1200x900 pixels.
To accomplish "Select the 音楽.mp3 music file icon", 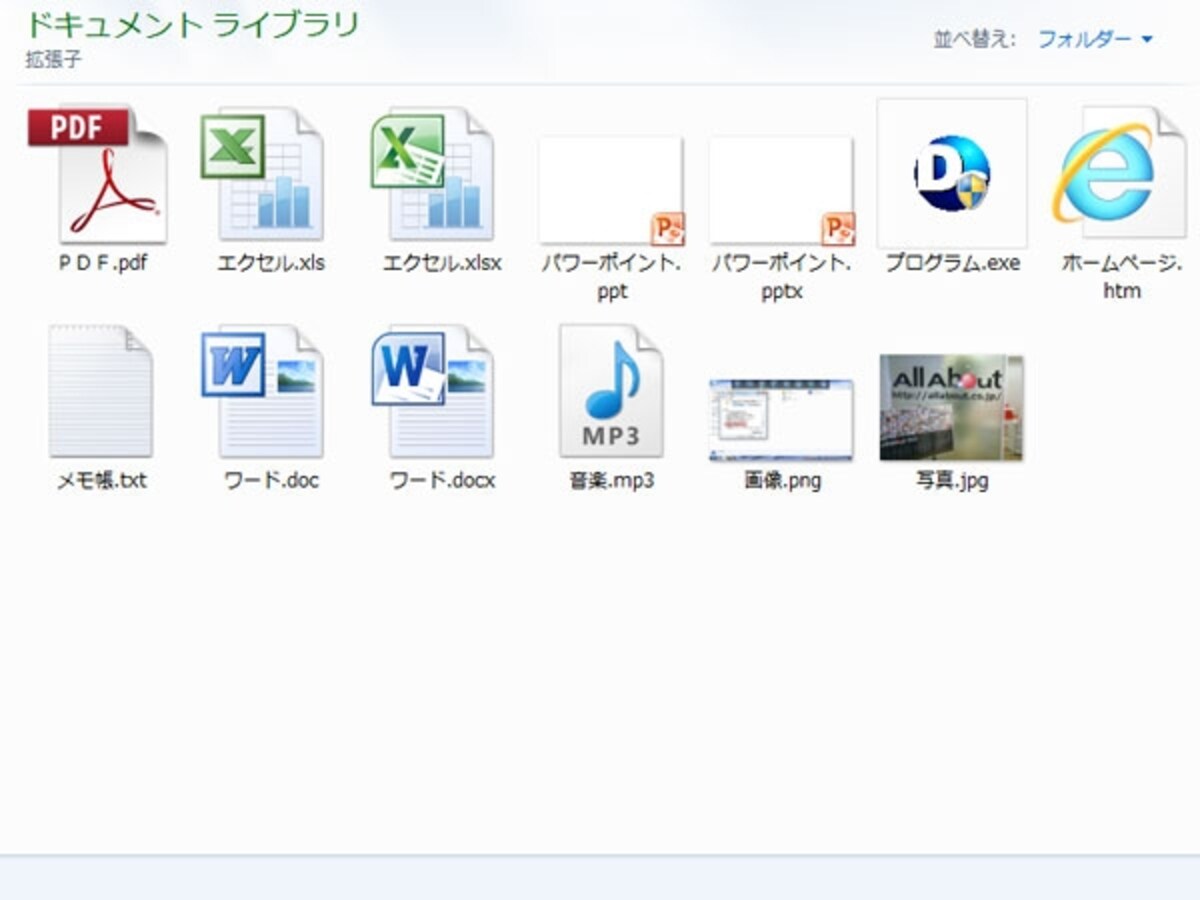I will coord(611,391).
